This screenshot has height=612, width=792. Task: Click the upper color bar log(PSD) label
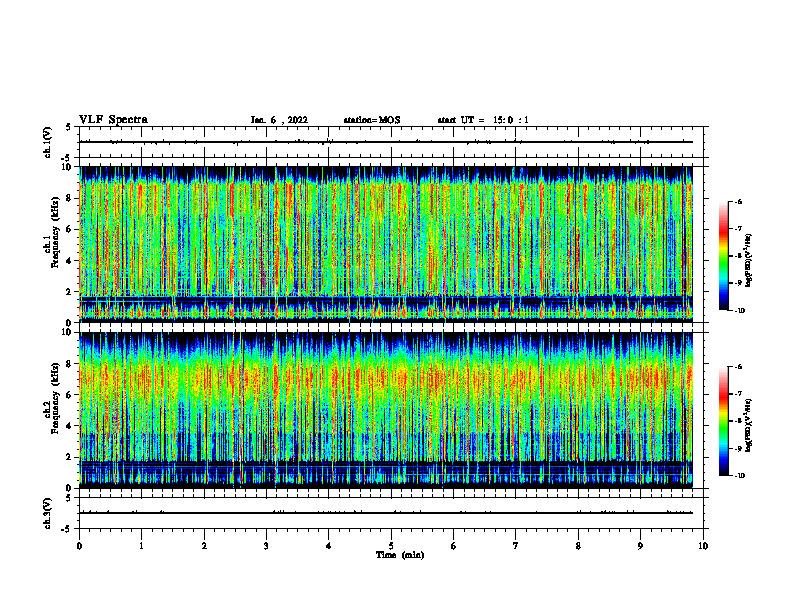(749, 260)
